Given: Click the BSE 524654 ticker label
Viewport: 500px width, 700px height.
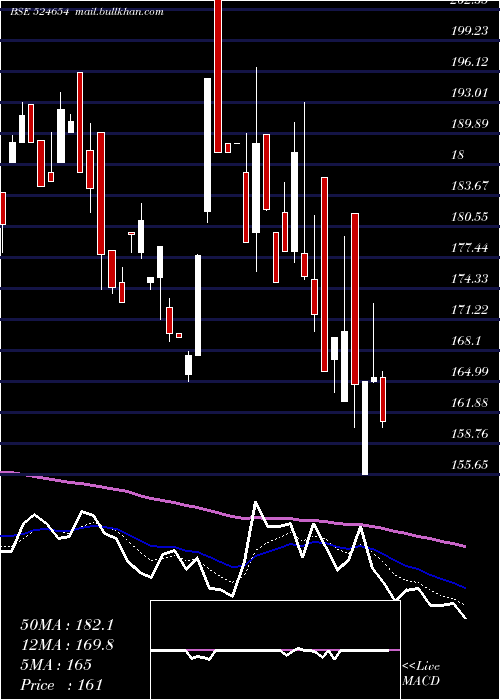Looking at the screenshot, I should [x=39, y=12].
